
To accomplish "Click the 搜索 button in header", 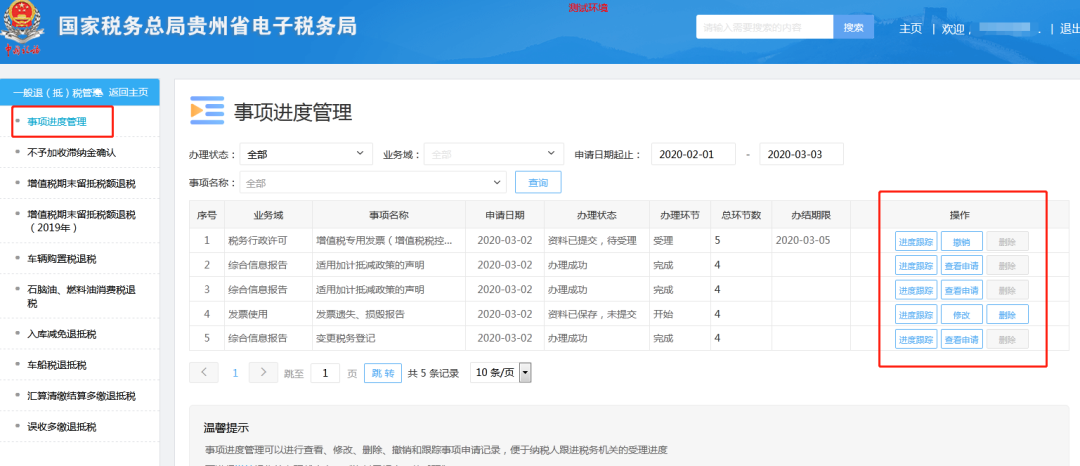I will pyautogui.click(x=853, y=28).
